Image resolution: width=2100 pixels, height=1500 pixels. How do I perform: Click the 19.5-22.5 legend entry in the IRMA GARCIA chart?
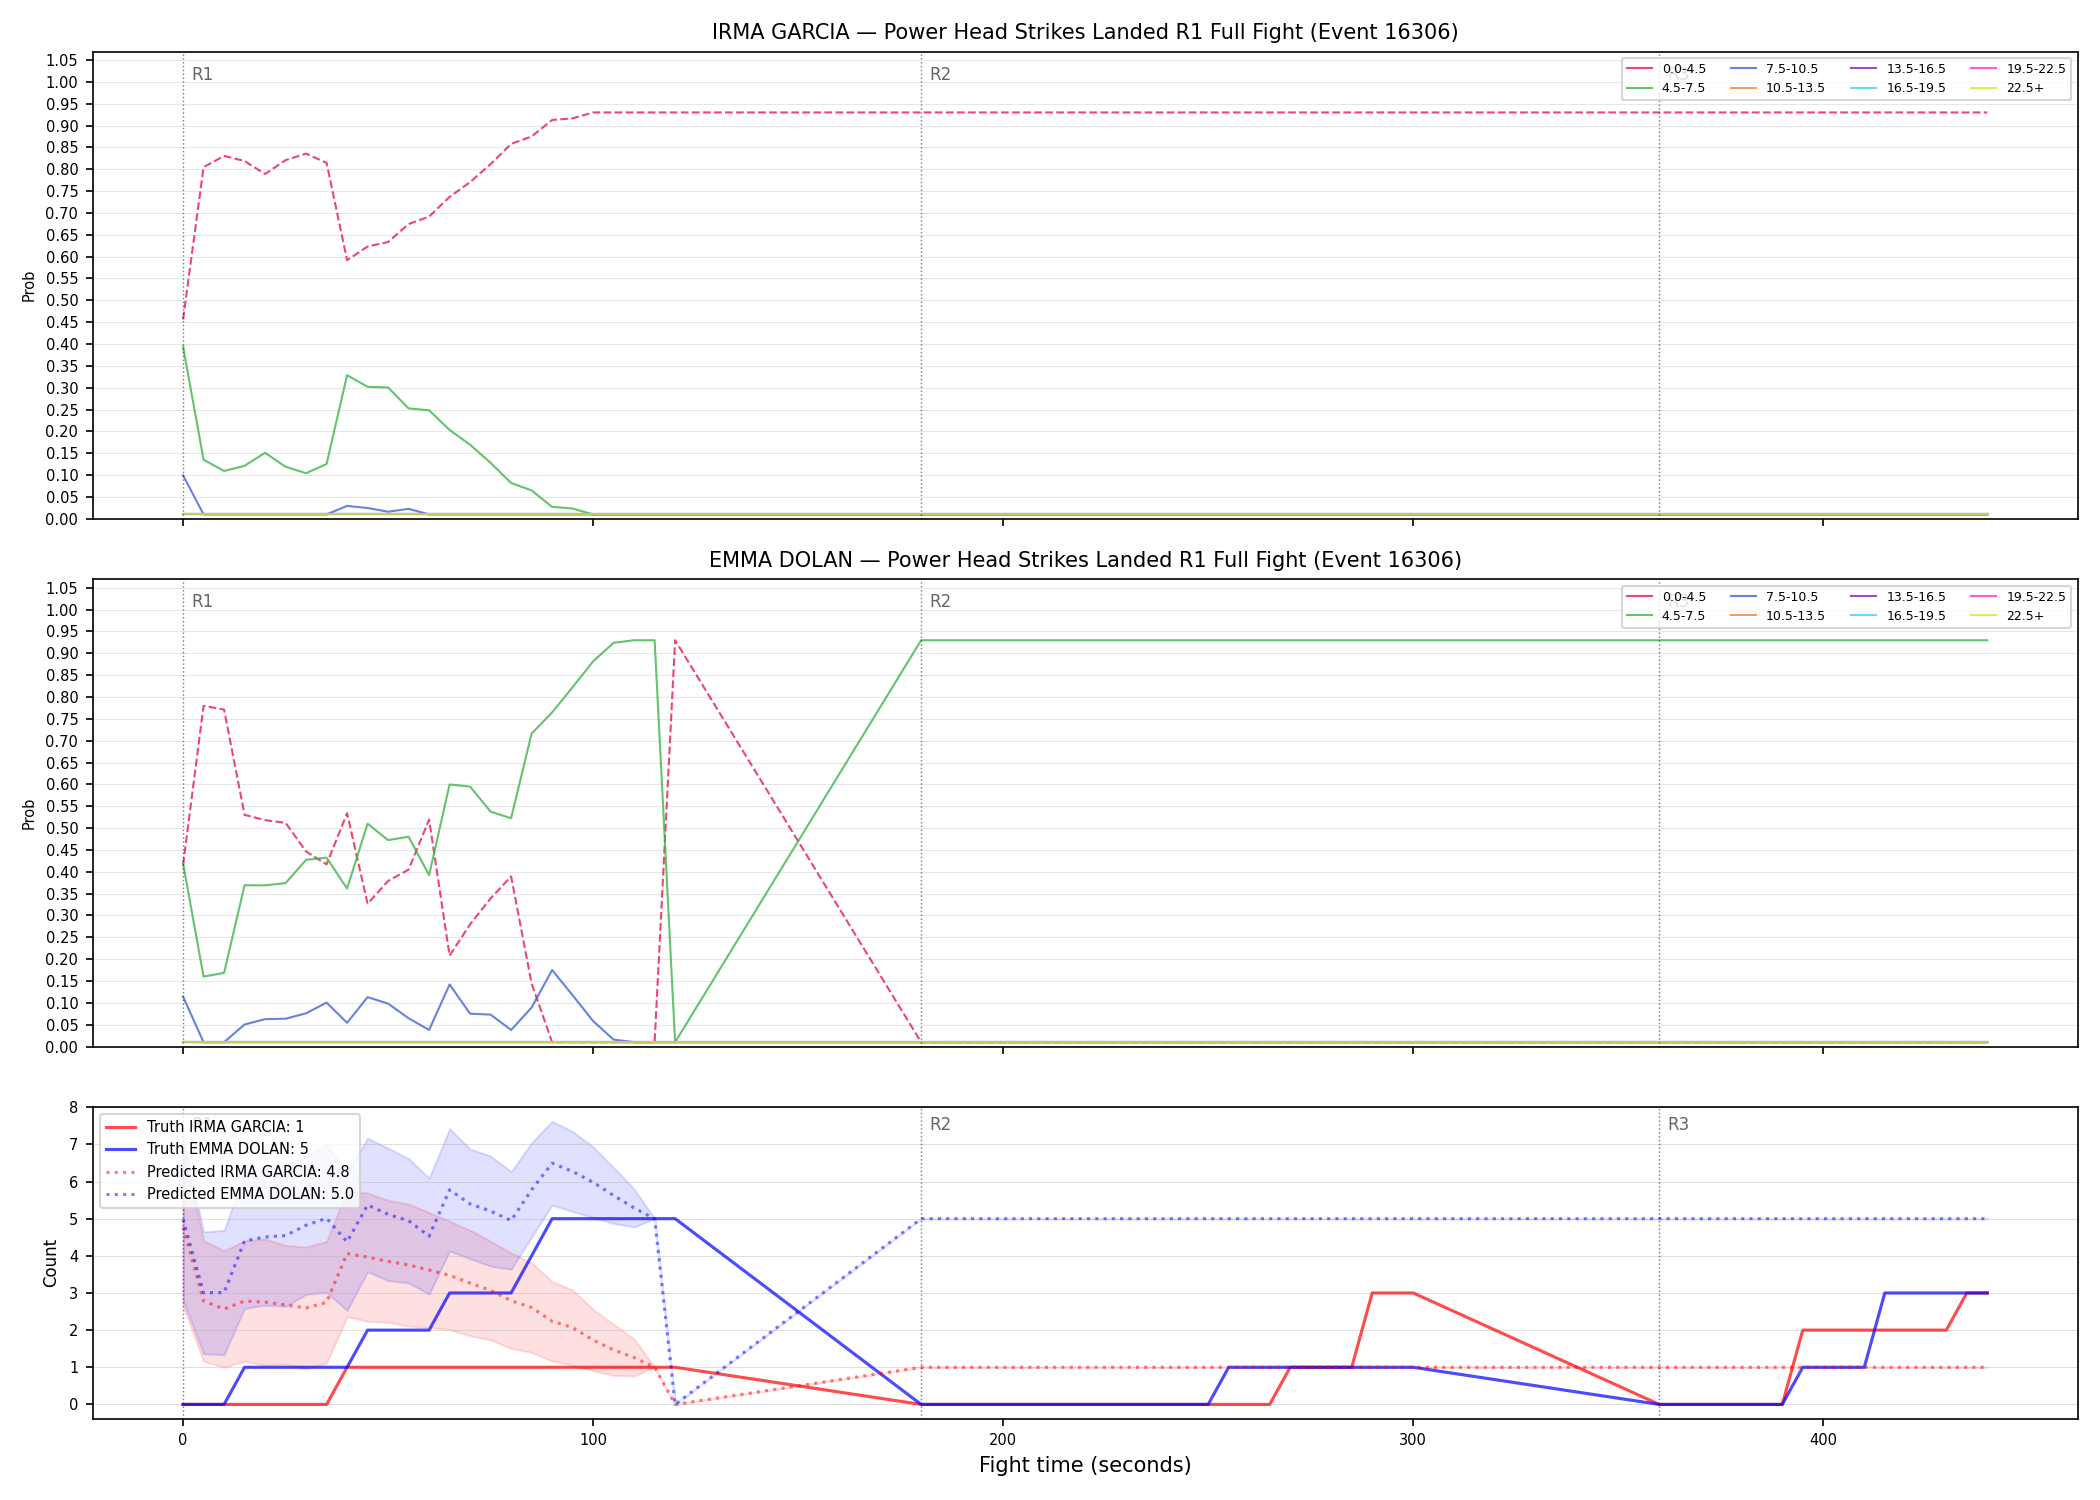click(2018, 69)
